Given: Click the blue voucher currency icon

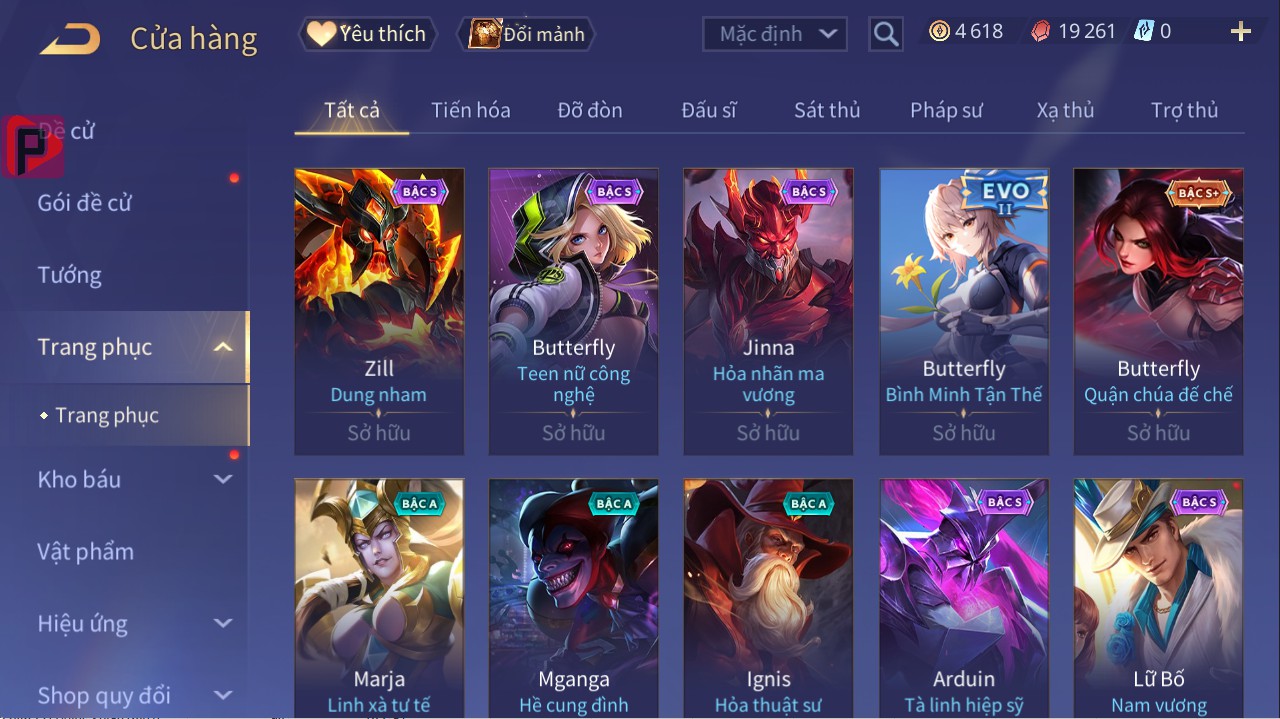Looking at the screenshot, I should pos(1144,32).
